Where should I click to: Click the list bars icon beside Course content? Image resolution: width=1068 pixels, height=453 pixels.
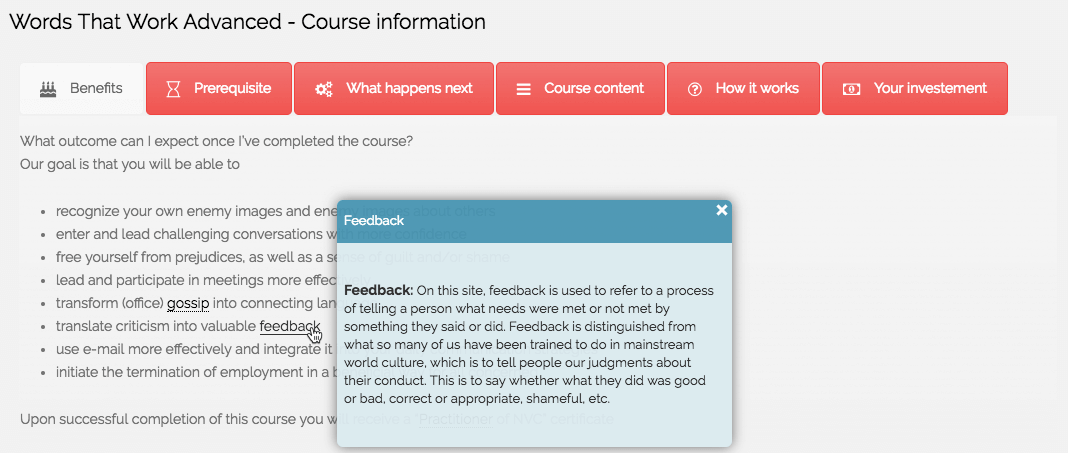coord(523,89)
